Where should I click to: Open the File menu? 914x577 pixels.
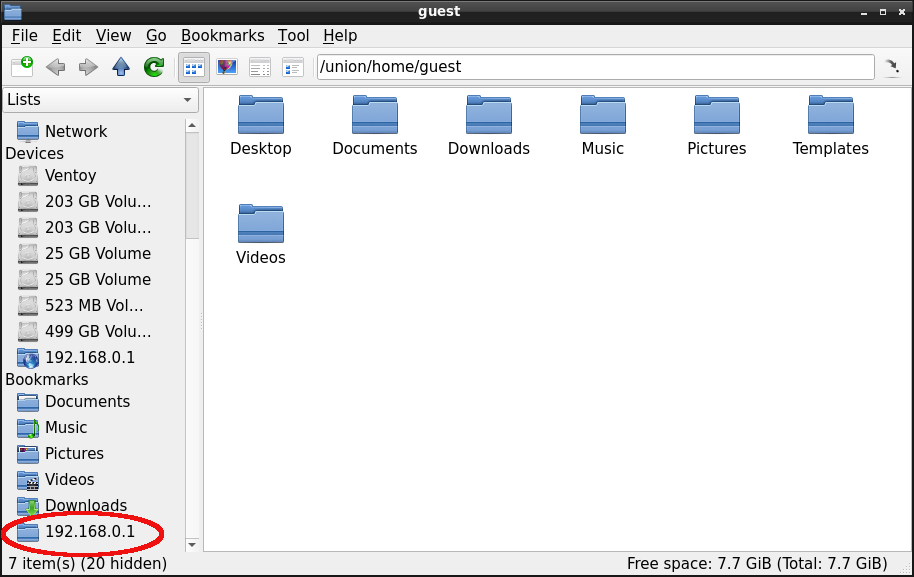(24, 36)
